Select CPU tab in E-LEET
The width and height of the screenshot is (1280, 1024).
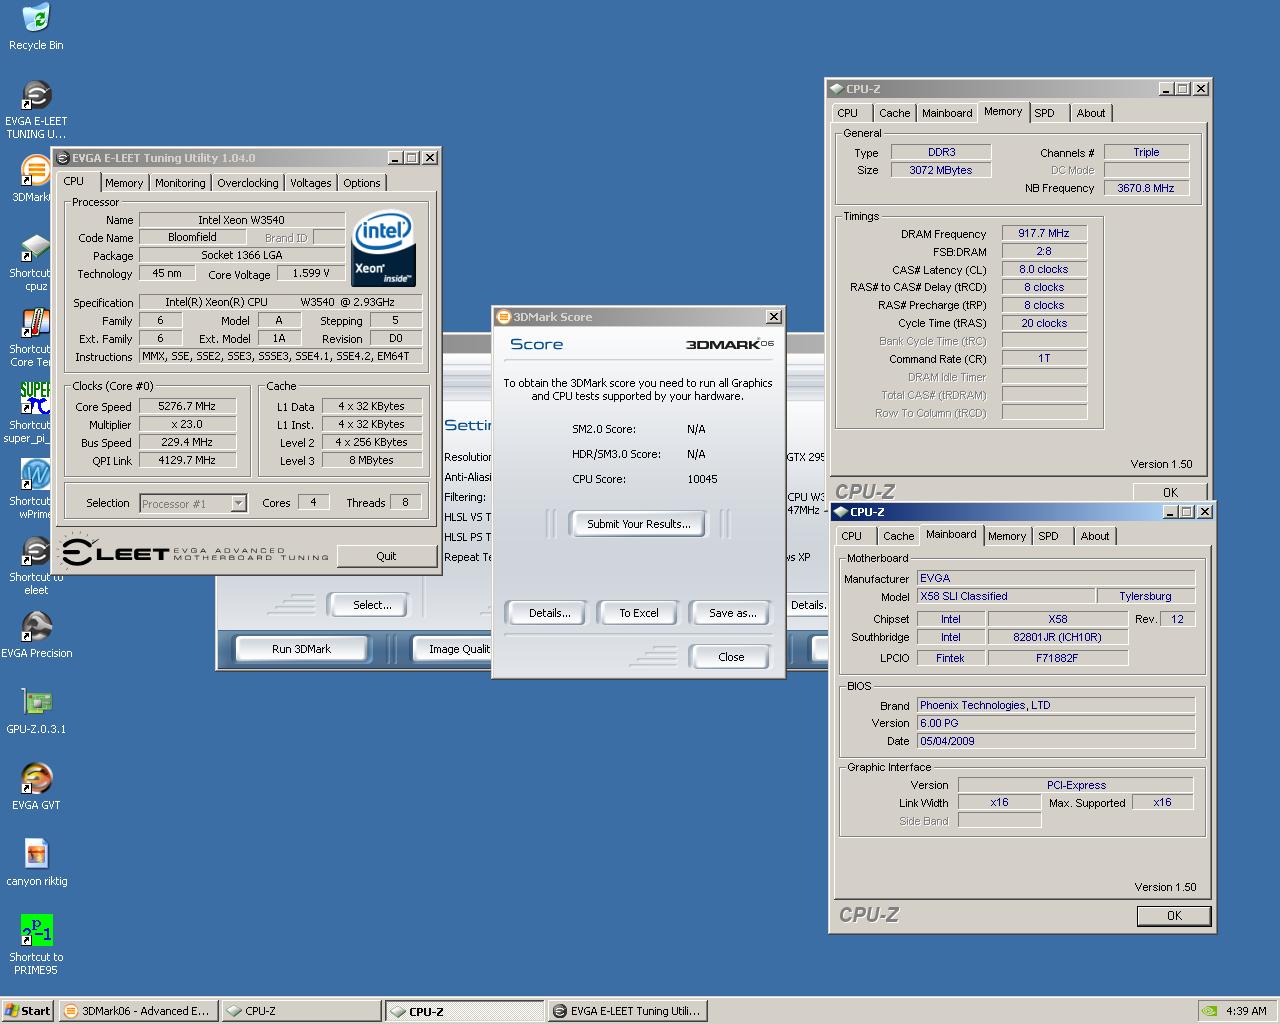[74, 181]
